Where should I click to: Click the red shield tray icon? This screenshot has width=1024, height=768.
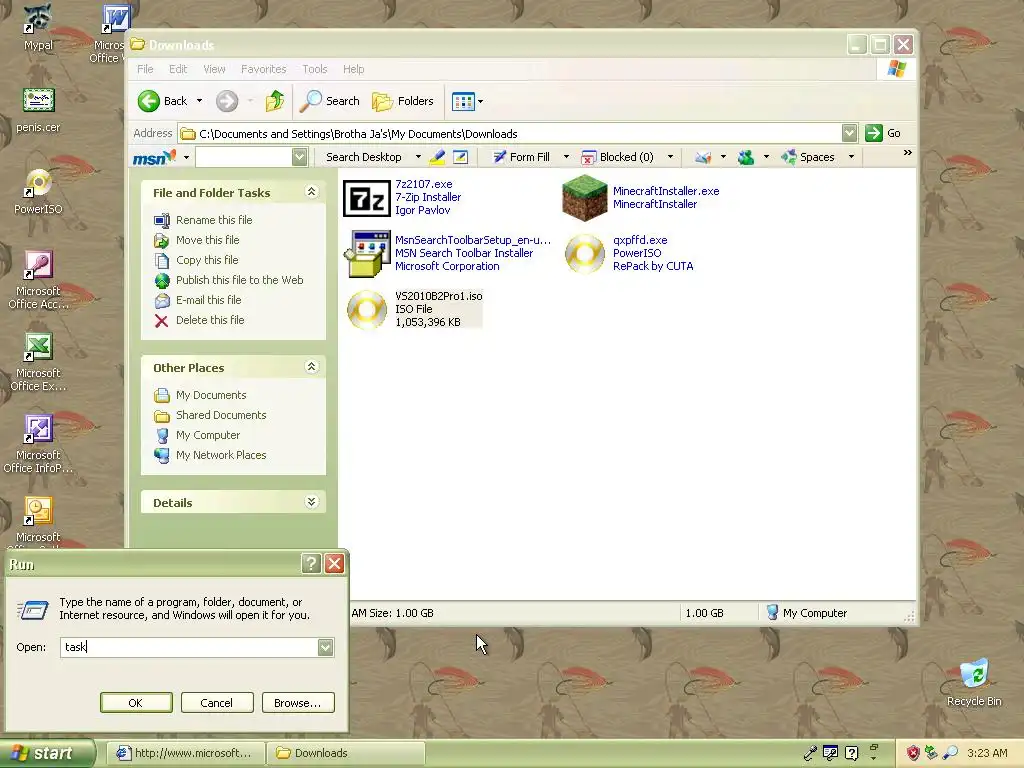tap(913, 753)
